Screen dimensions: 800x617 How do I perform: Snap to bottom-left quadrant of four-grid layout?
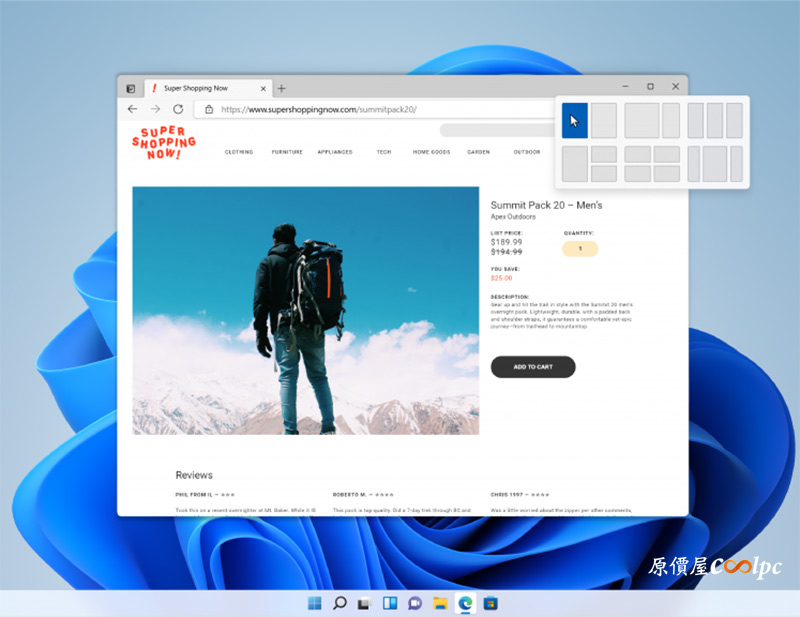point(637,174)
